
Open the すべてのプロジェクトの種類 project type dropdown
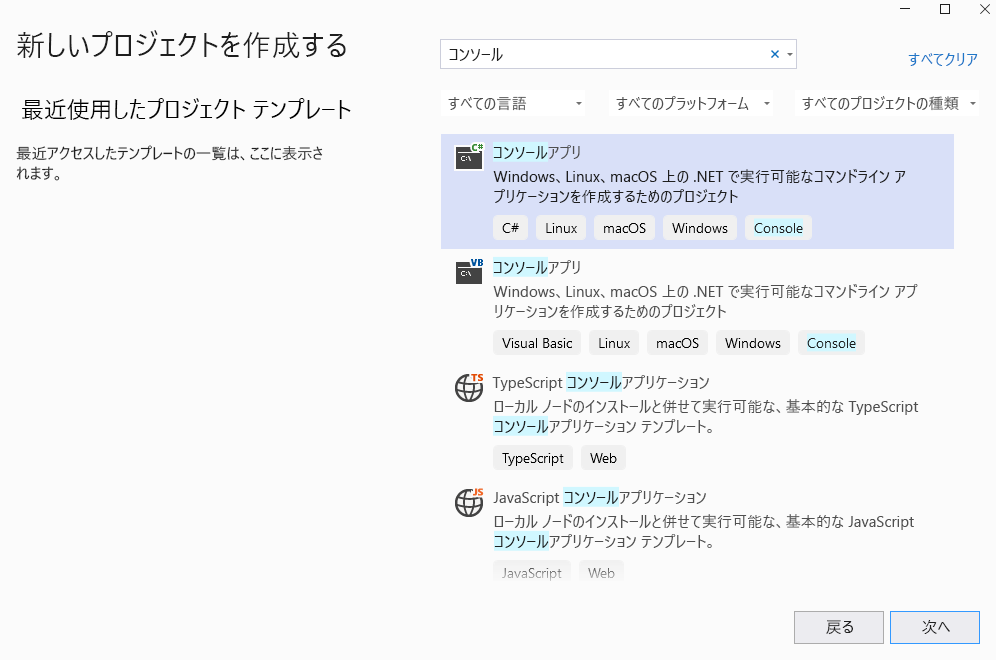pos(887,104)
